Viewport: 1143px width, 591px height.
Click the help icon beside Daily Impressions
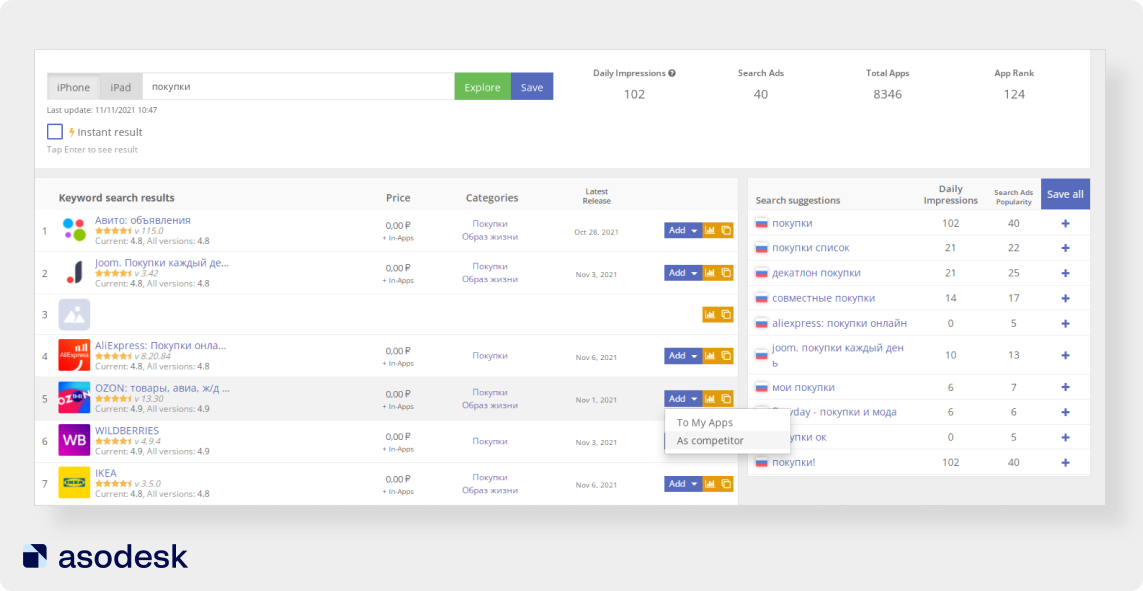click(x=672, y=73)
